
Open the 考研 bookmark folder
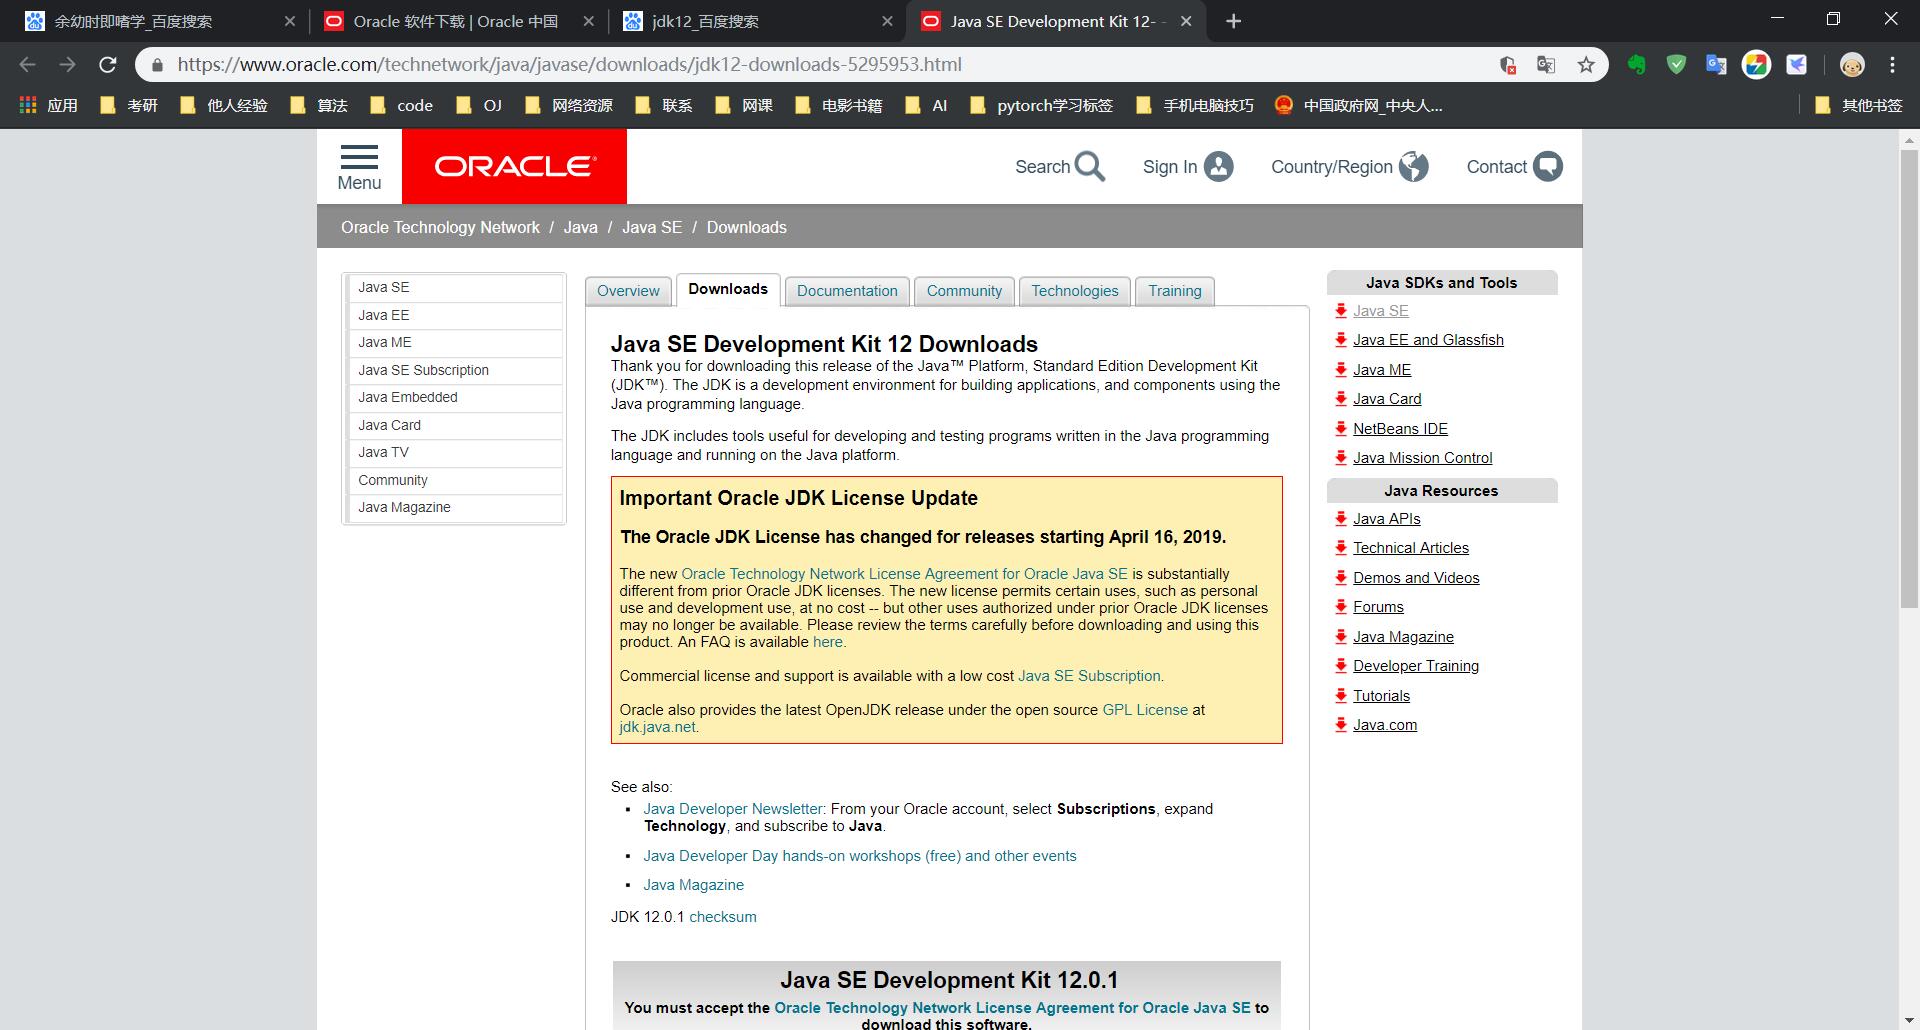coord(129,105)
